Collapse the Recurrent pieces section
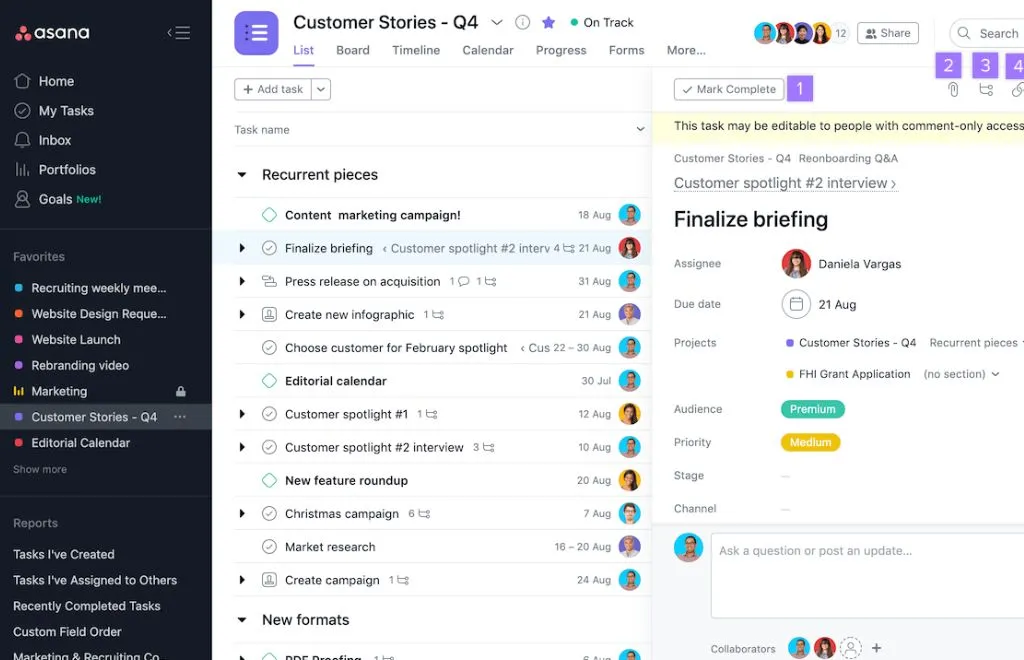 point(242,175)
